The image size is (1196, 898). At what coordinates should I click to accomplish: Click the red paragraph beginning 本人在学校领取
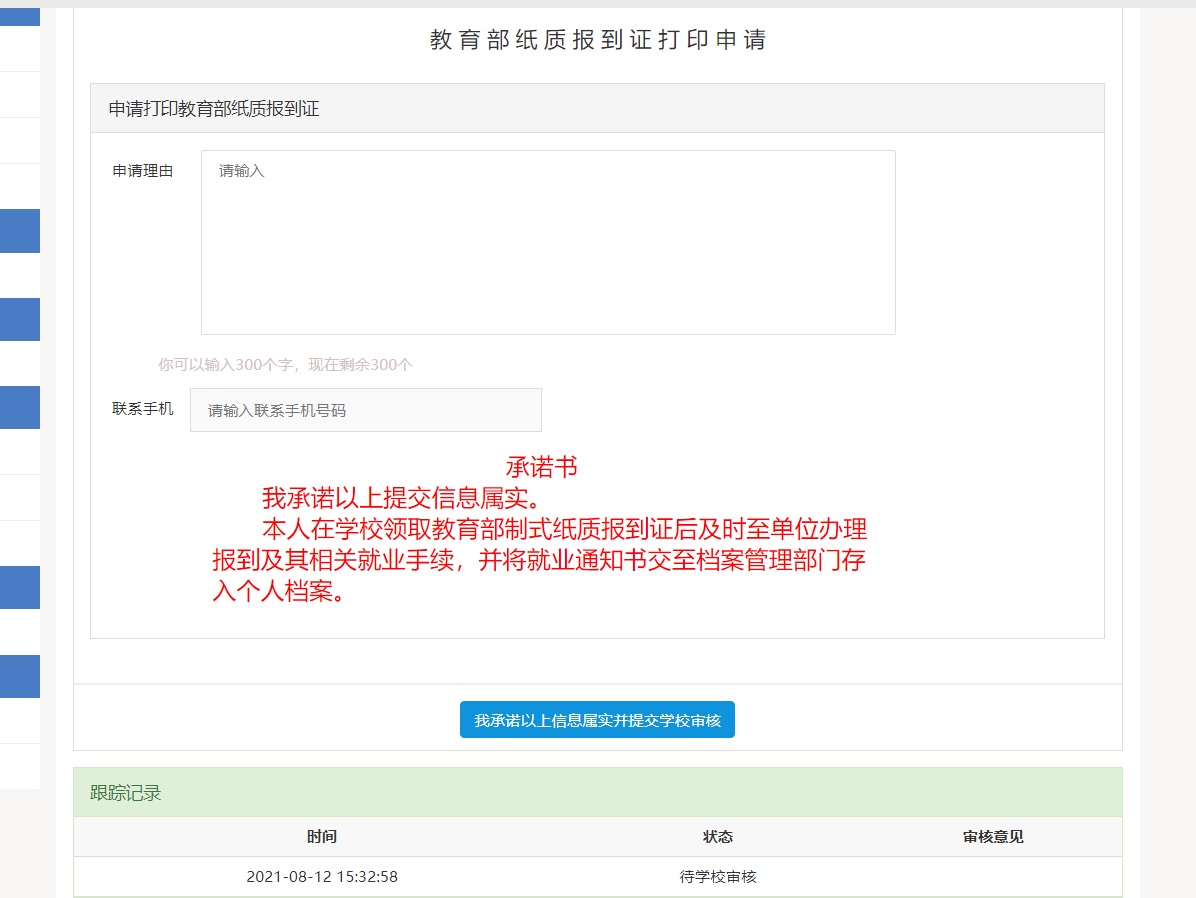pos(540,560)
